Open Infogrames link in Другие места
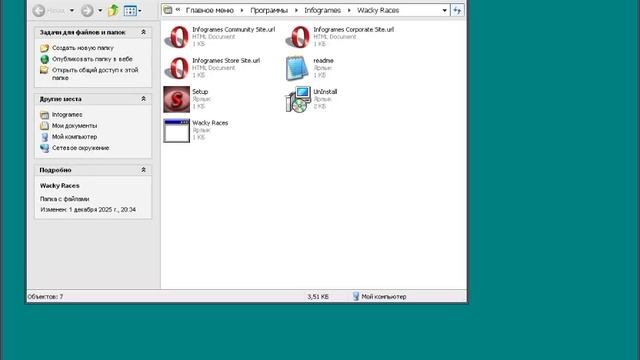The width and height of the screenshot is (640, 360). click(x=67, y=115)
